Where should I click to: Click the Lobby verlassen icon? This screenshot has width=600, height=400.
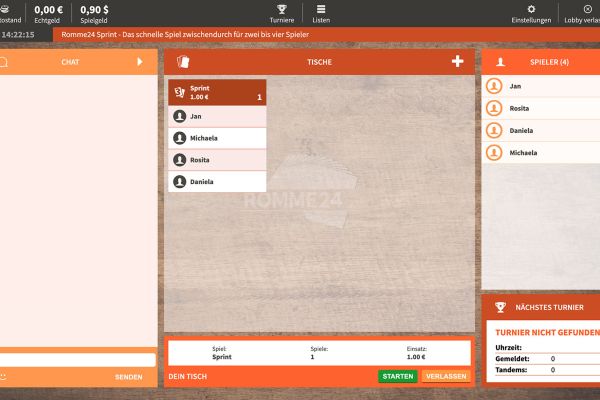[588, 9]
